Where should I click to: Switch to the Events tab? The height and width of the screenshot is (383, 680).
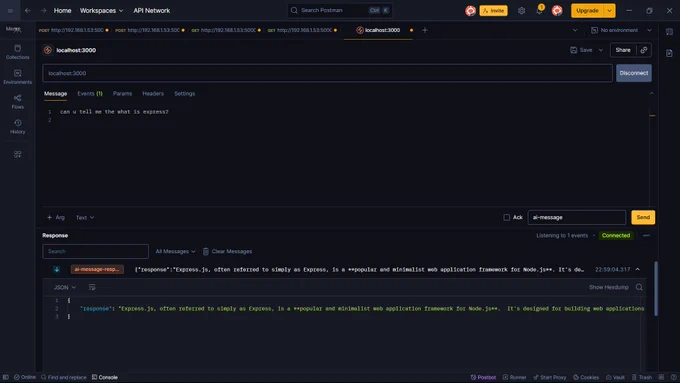coord(90,94)
